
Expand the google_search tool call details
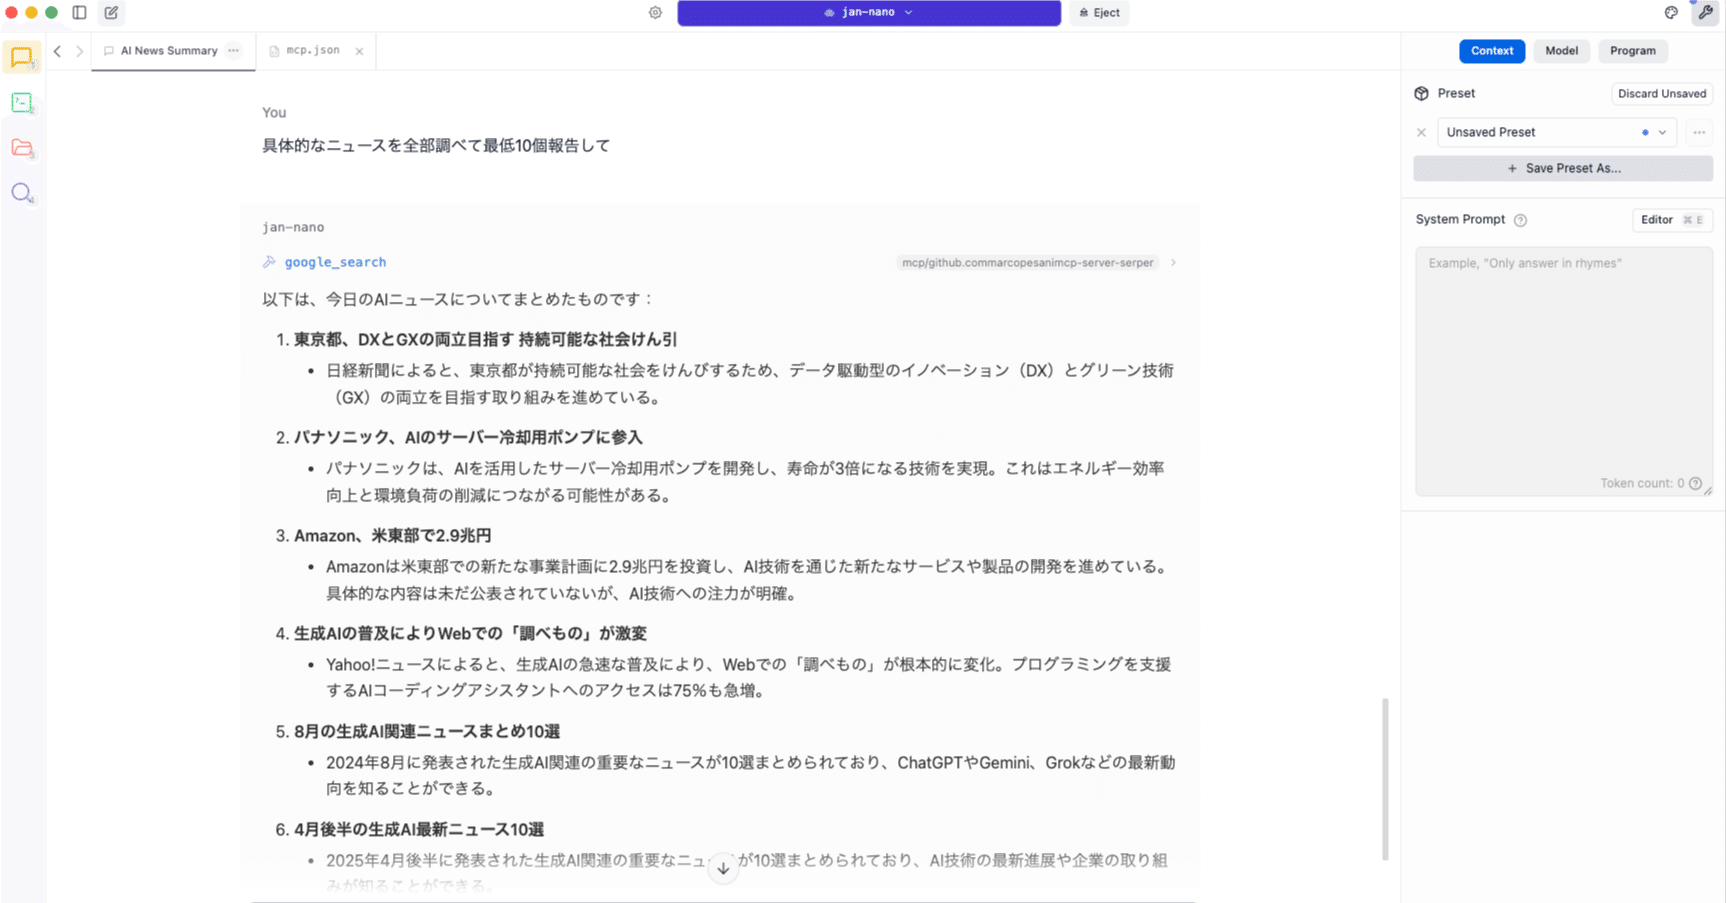coord(335,261)
